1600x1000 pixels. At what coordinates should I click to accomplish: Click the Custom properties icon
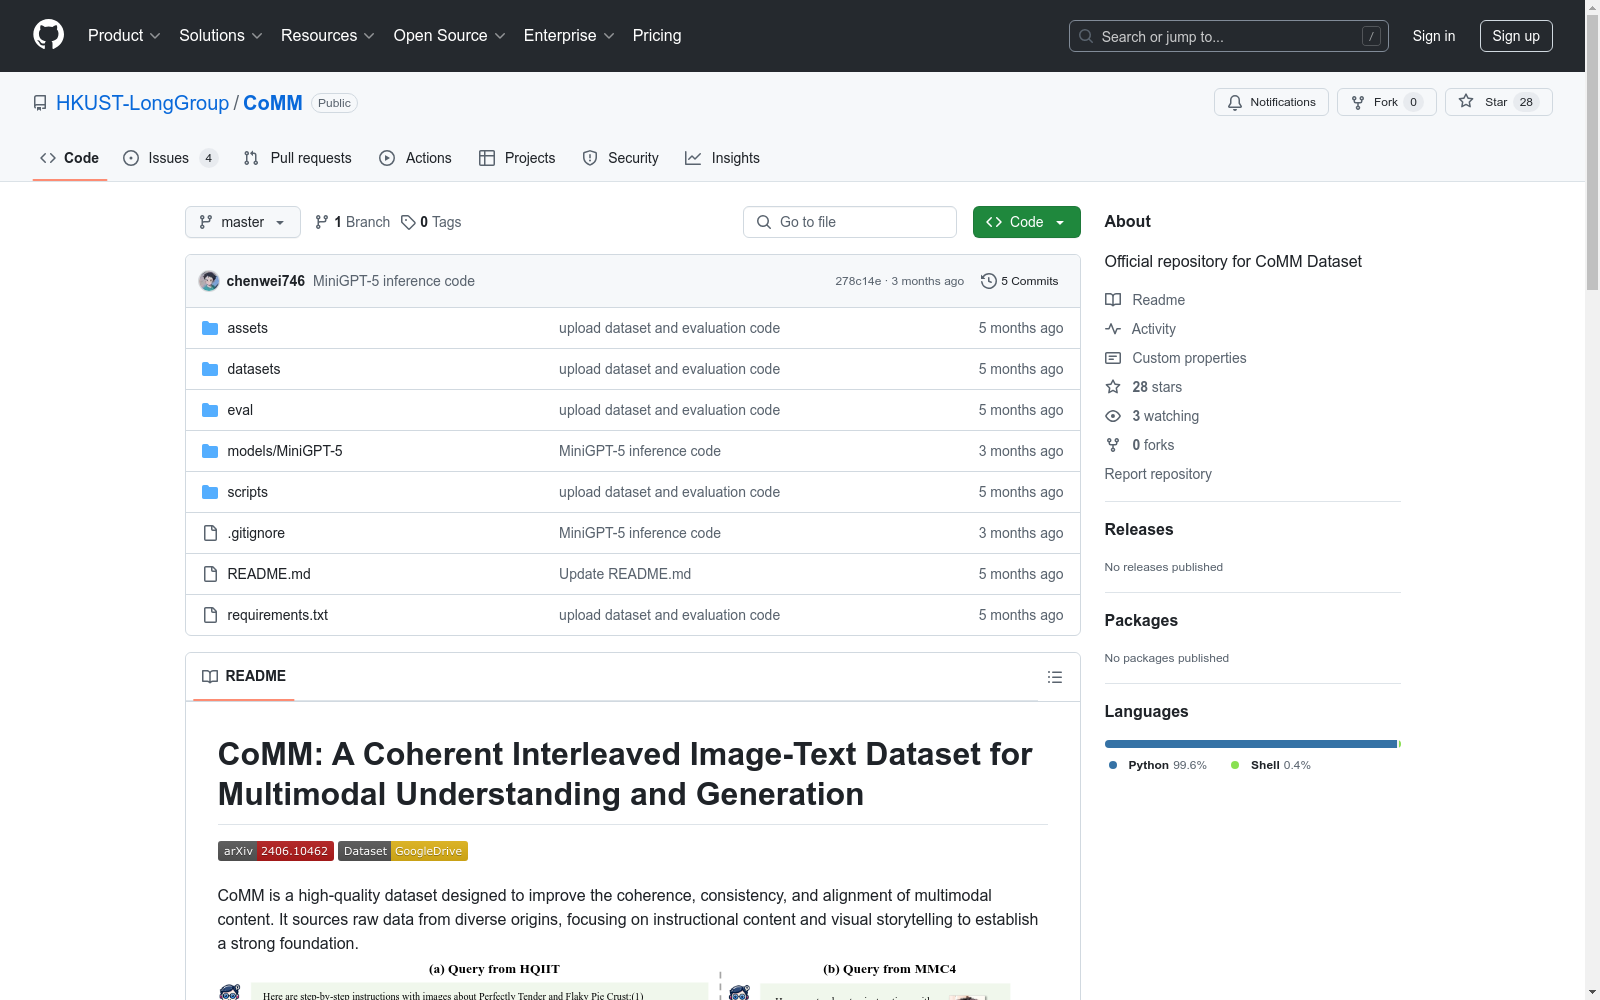pos(1113,358)
